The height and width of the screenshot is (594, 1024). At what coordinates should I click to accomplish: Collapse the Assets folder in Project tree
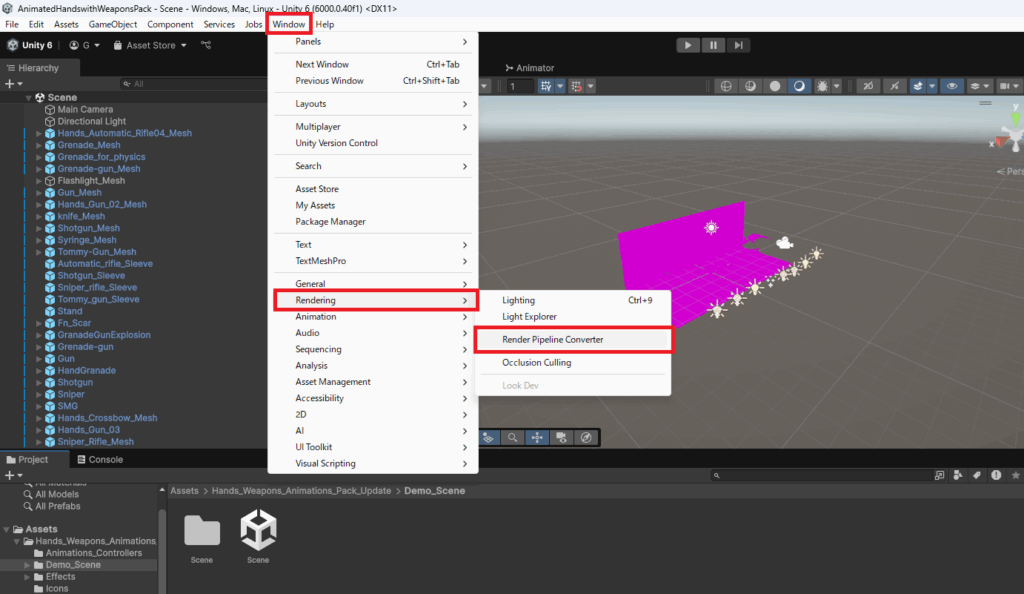(x=7, y=529)
